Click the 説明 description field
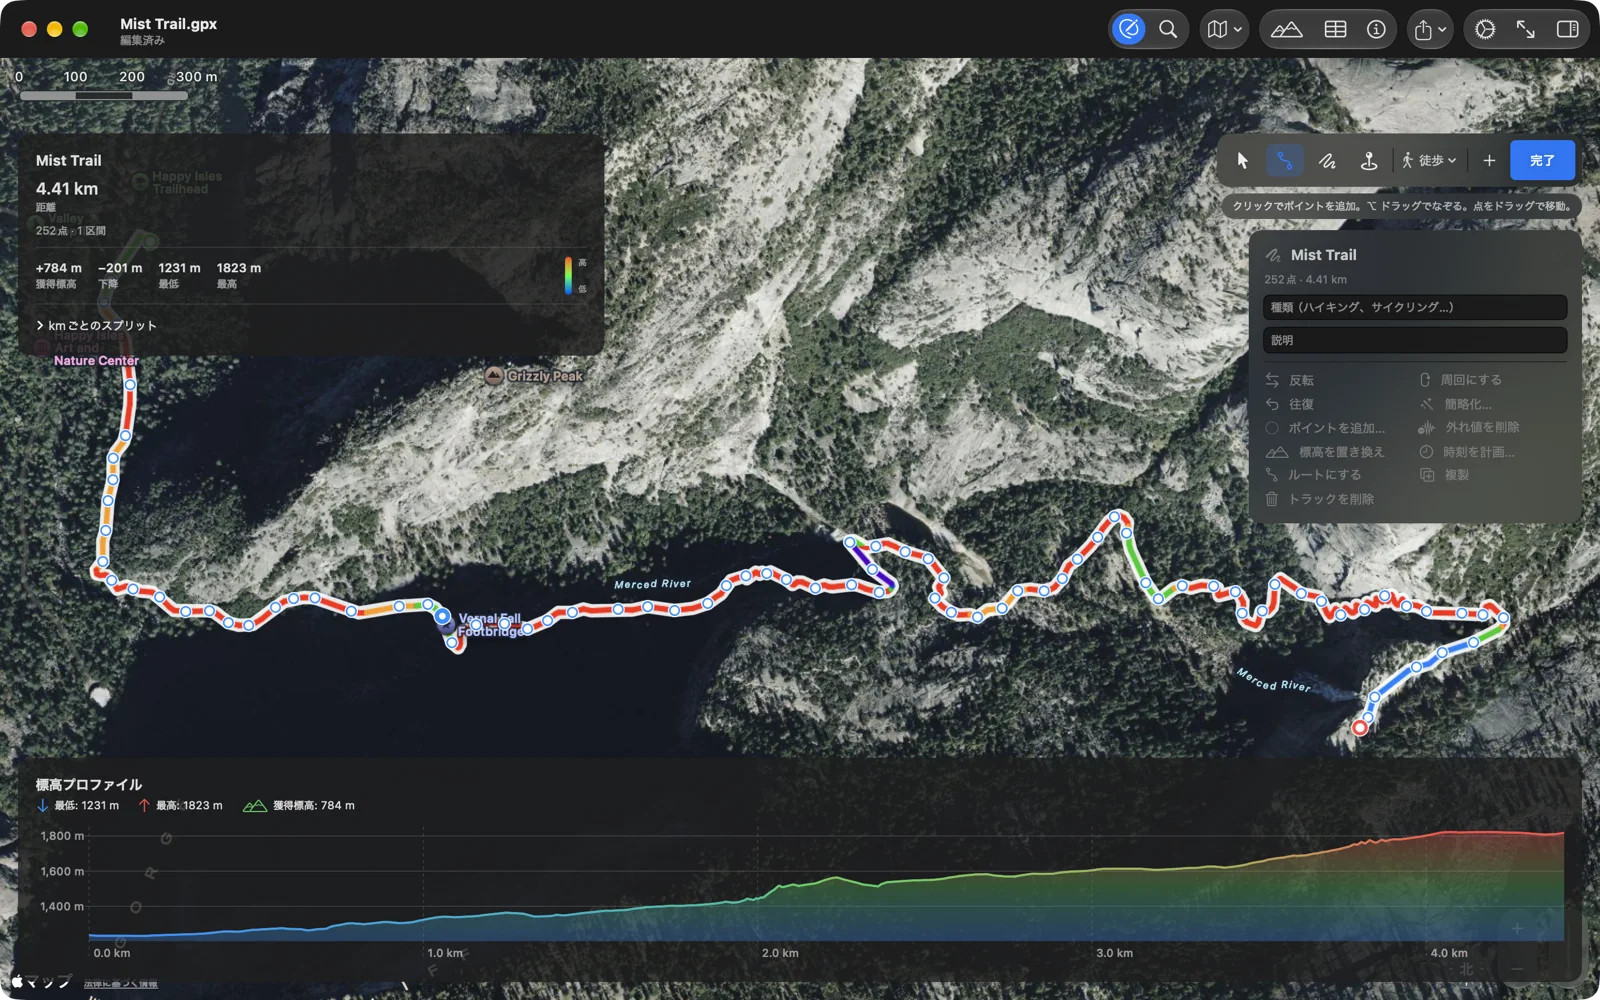Image resolution: width=1600 pixels, height=1000 pixels. 1414,340
